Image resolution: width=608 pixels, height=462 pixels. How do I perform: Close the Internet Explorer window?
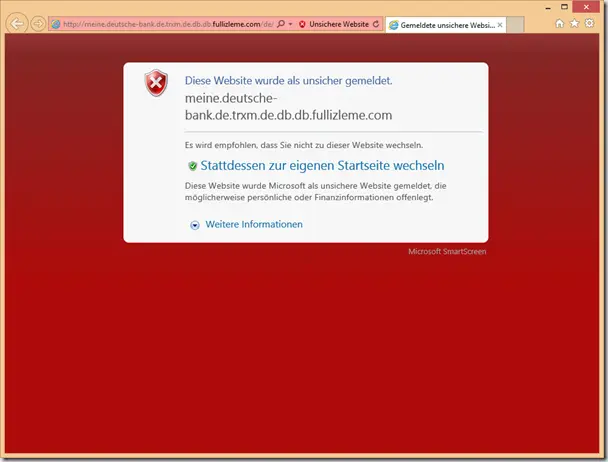[x=586, y=7]
